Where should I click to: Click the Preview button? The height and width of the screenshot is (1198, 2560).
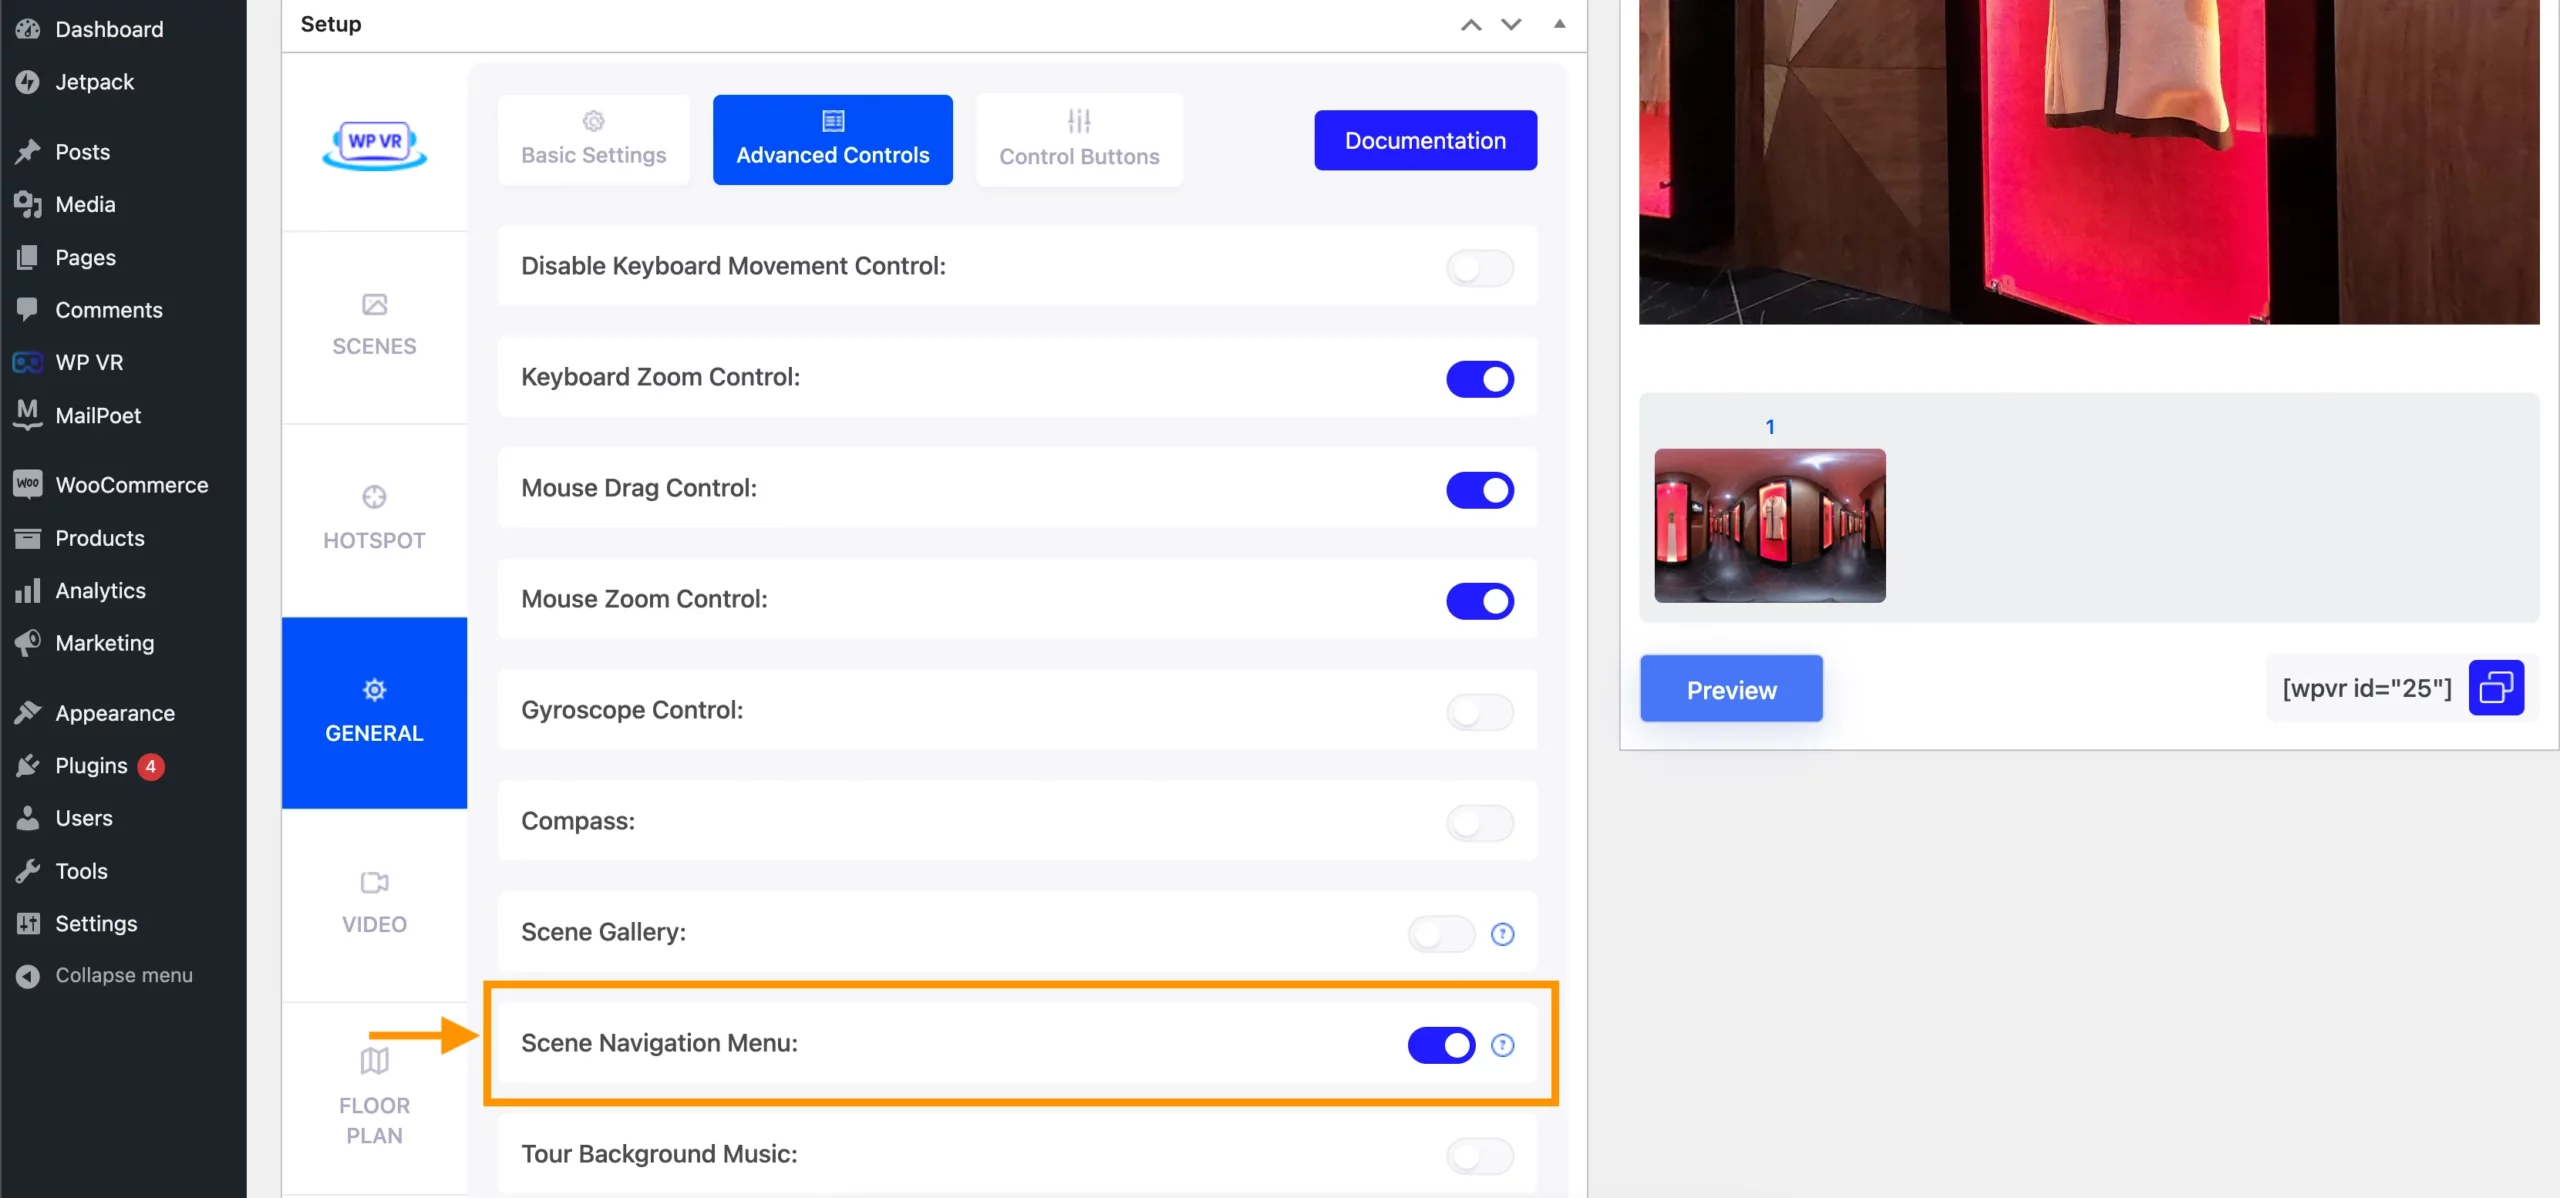coord(1731,687)
